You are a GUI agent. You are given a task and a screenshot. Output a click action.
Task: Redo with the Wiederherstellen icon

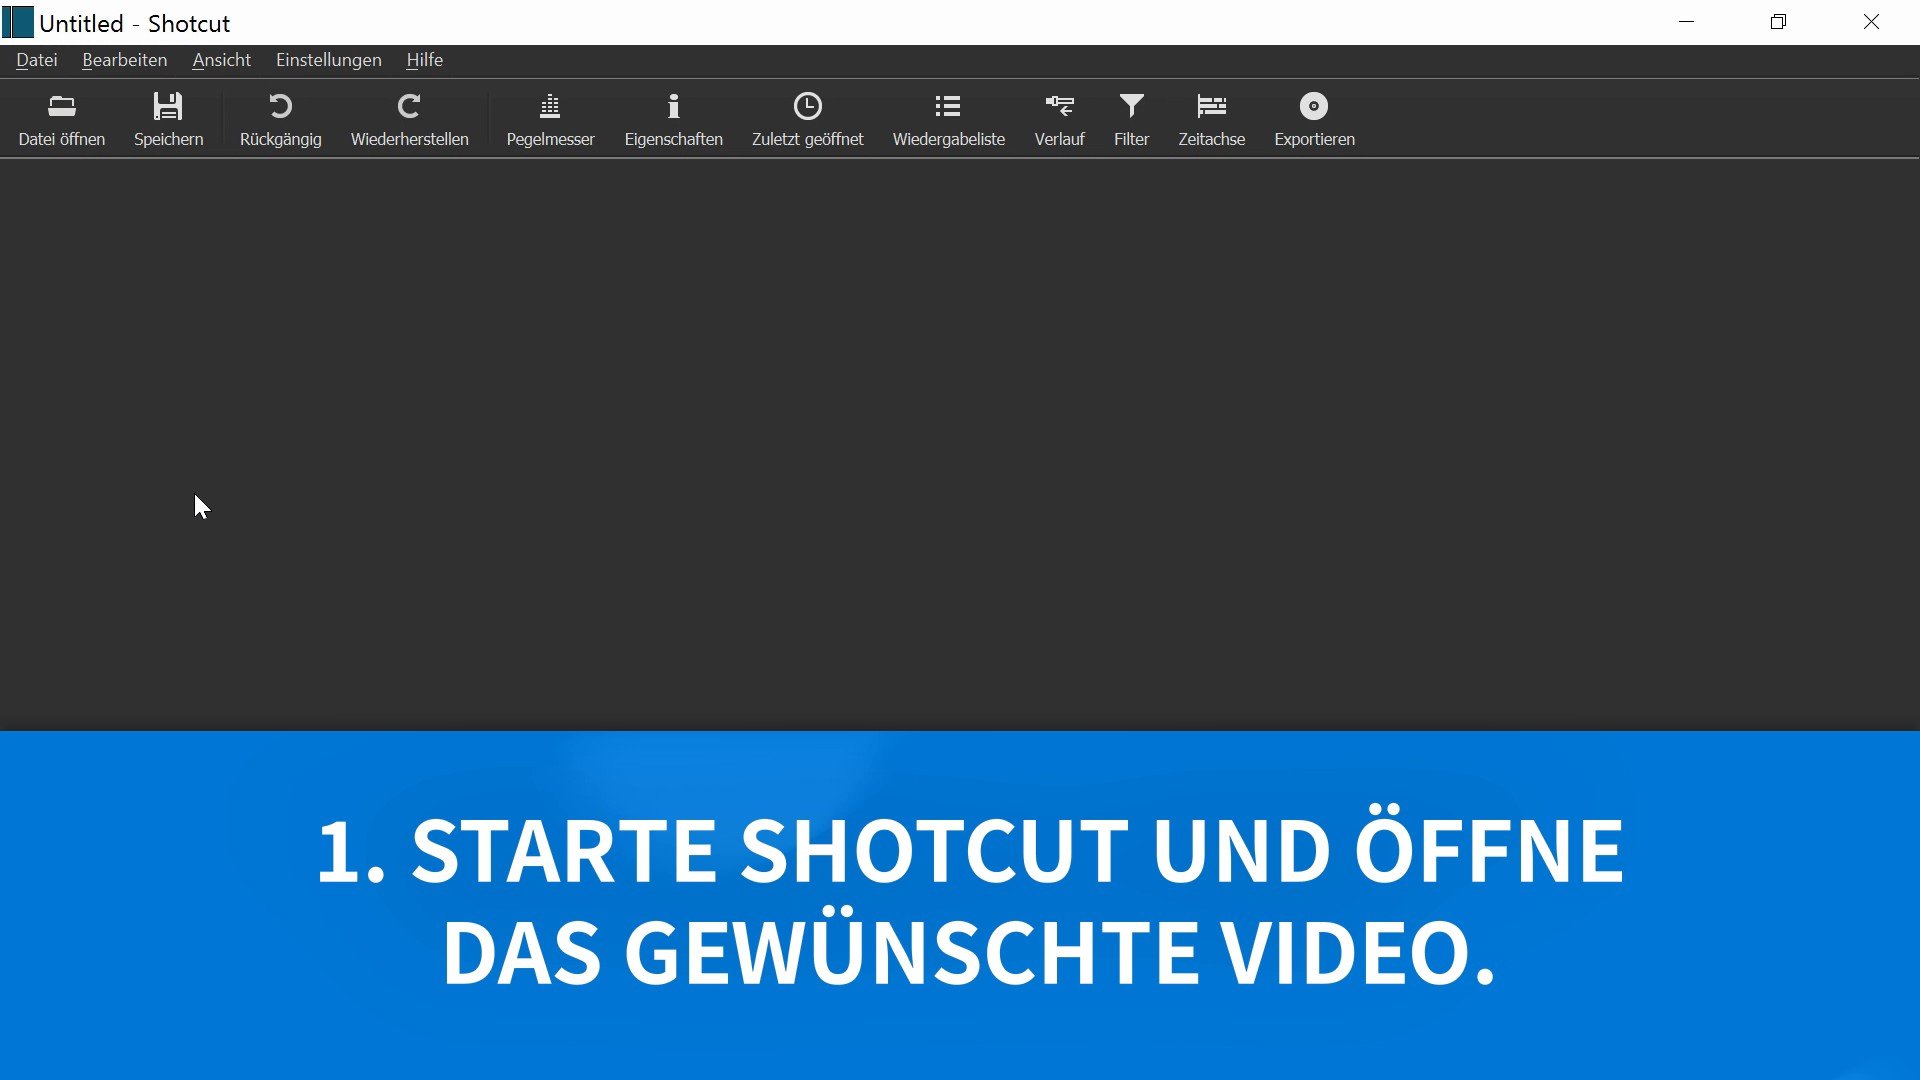[x=409, y=119]
